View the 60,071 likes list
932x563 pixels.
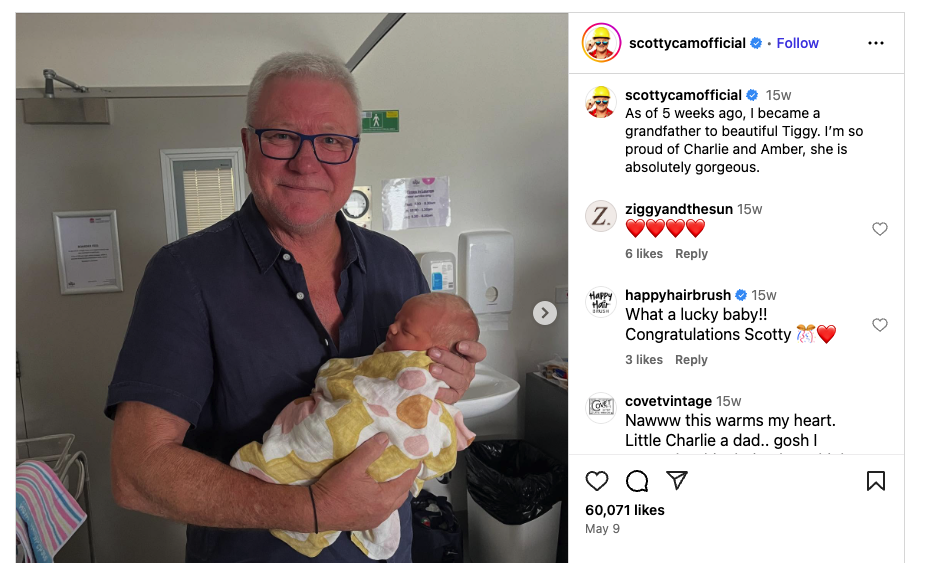point(625,510)
